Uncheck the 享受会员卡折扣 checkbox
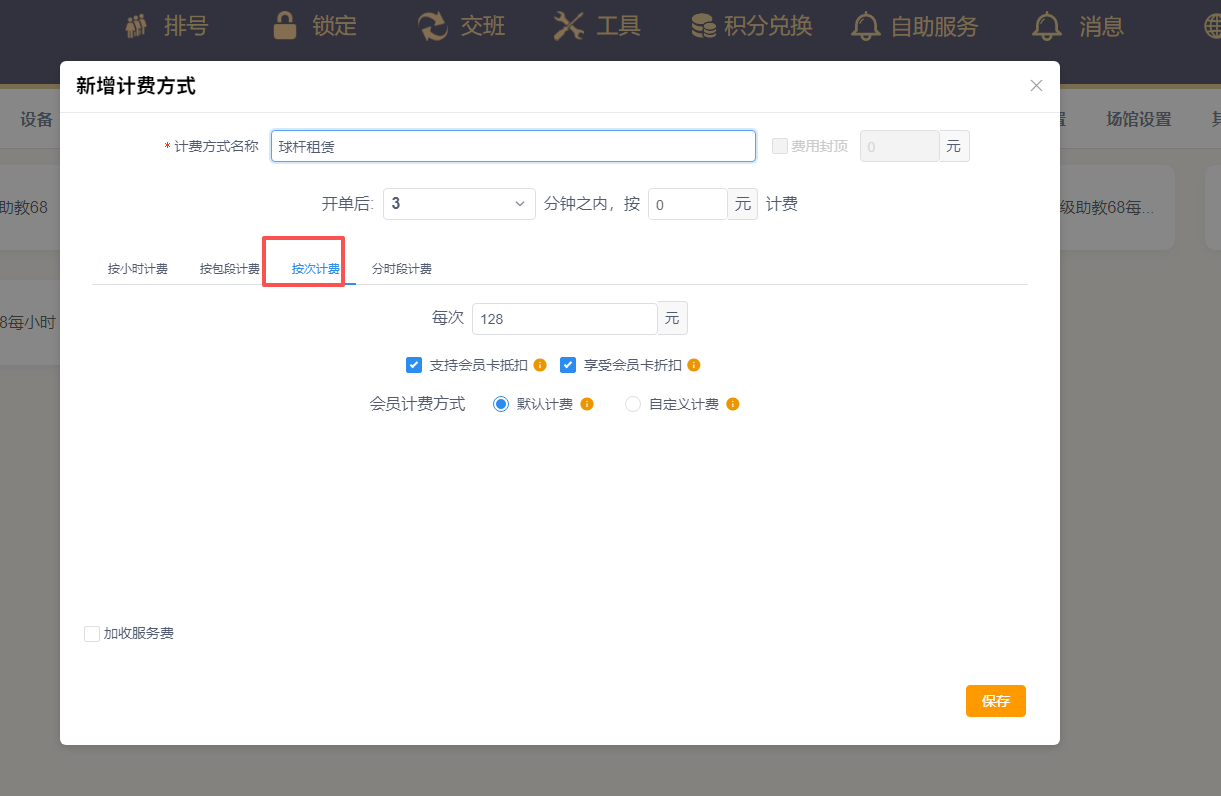Image resolution: width=1221 pixels, height=796 pixels. pos(568,365)
